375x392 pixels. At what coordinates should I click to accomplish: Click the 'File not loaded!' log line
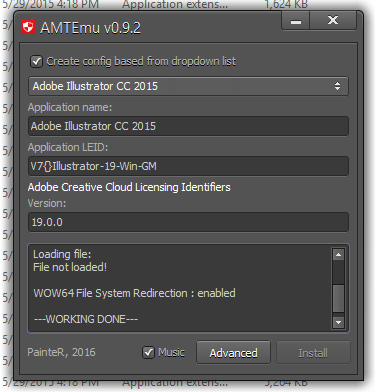coord(70,267)
